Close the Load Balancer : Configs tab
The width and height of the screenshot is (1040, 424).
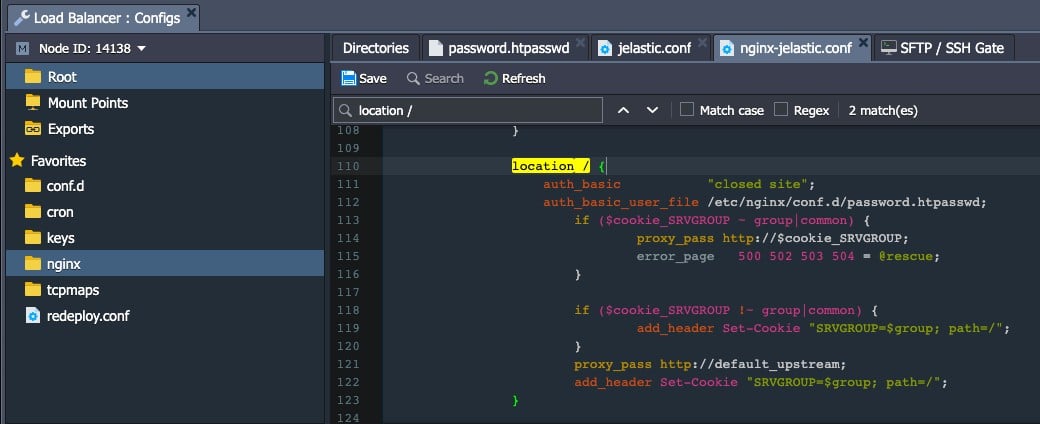coord(191,12)
